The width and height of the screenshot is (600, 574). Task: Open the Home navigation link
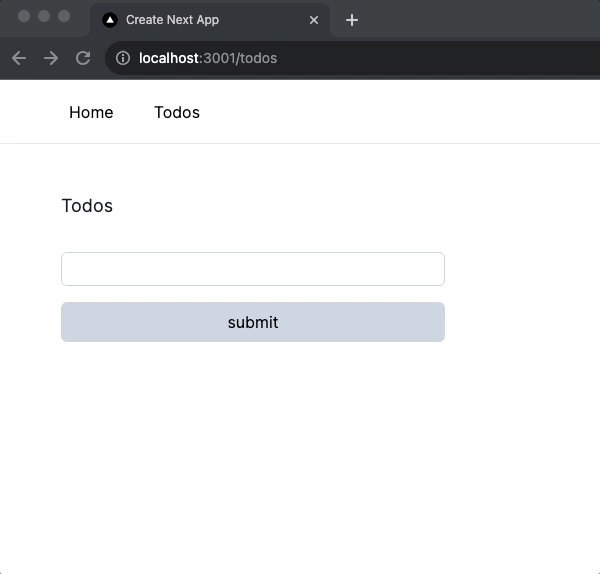pos(91,113)
